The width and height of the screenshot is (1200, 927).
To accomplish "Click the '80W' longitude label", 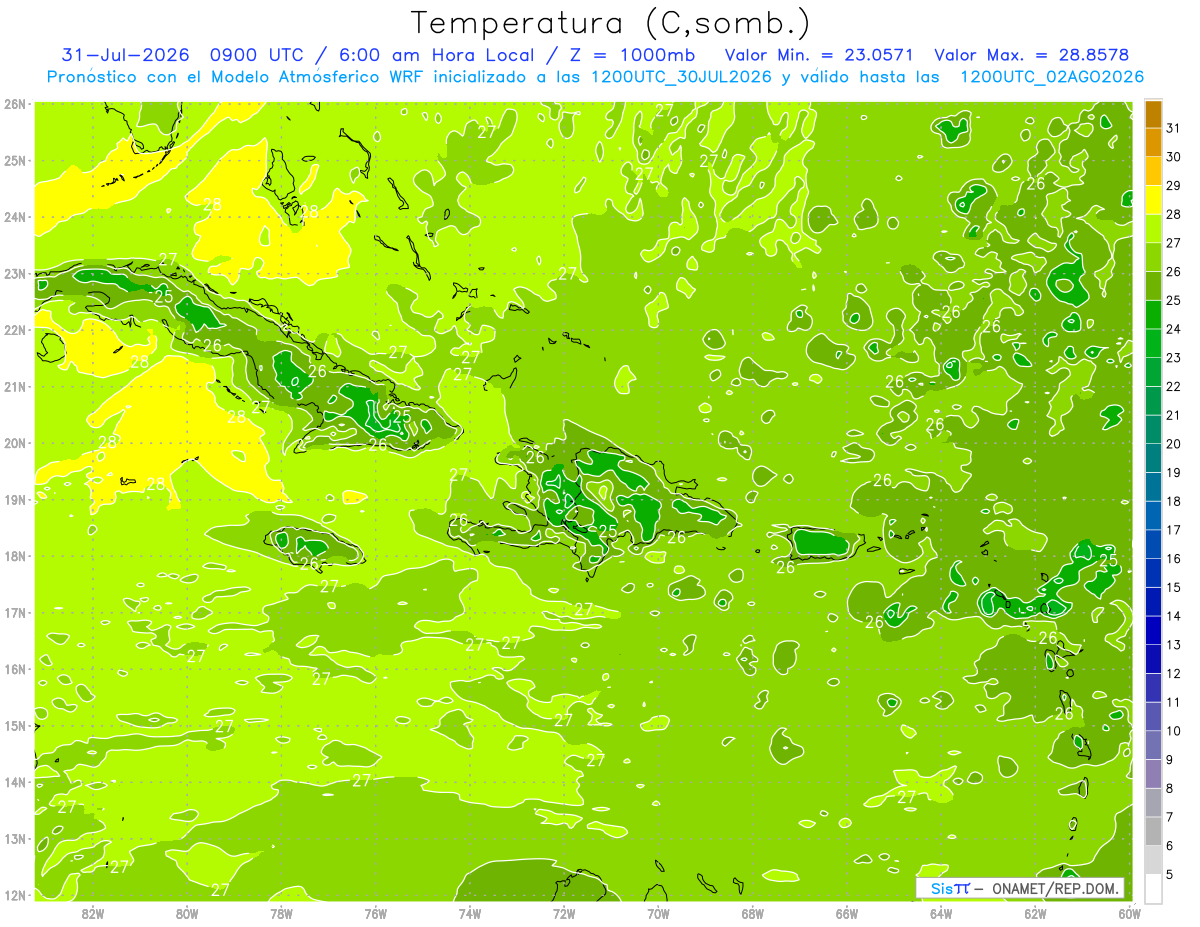I will (187, 913).
